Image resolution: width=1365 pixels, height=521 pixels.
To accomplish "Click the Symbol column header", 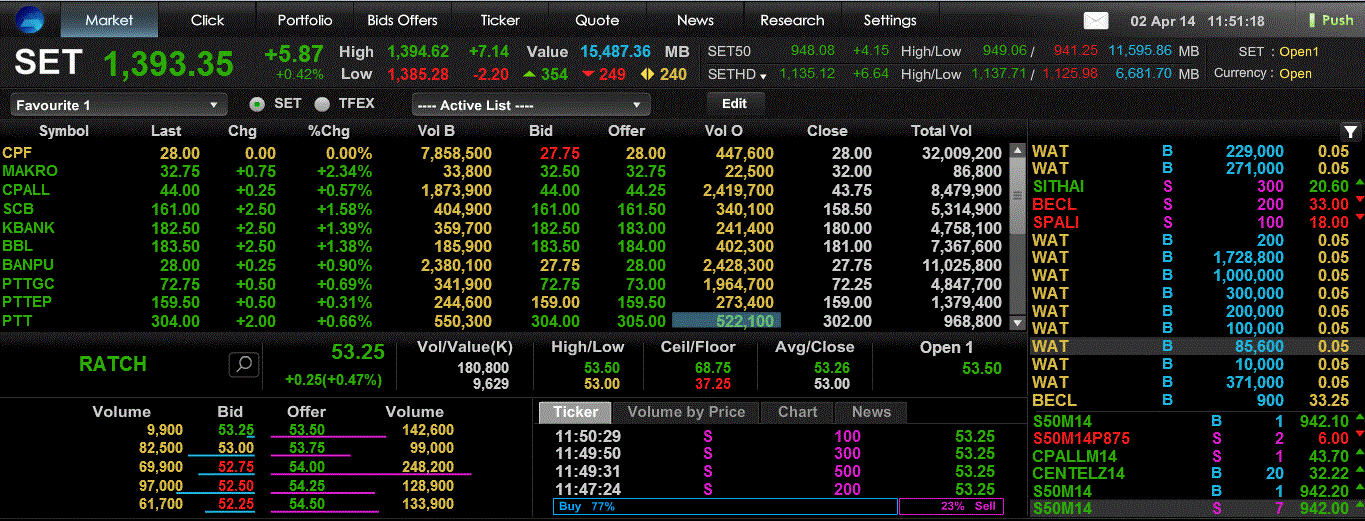I will (64, 131).
